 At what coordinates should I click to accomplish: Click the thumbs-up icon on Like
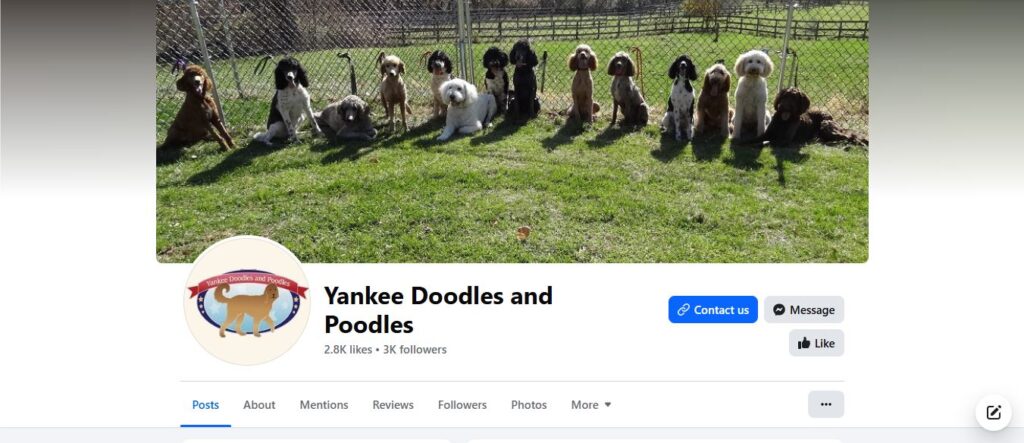click(x=804, y=343)
